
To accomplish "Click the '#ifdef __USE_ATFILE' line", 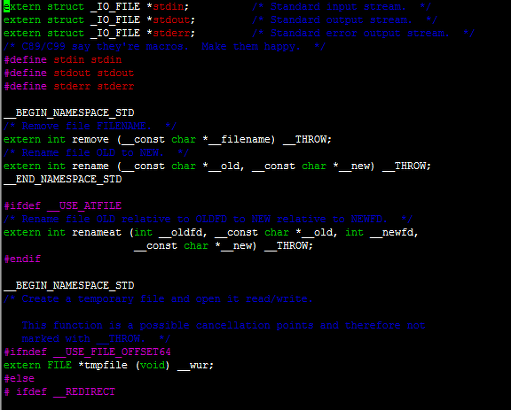I will [x=63, y=206].
